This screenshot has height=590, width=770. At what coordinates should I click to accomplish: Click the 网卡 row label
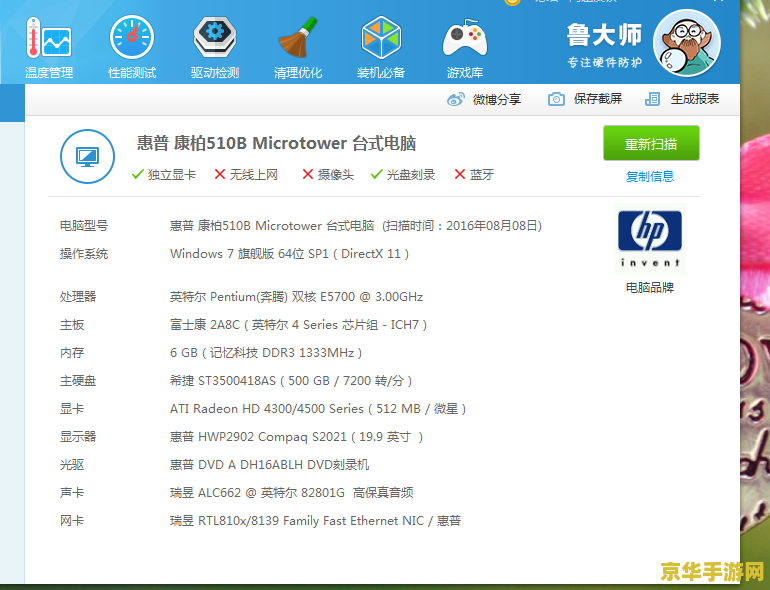tap(72, 521)
